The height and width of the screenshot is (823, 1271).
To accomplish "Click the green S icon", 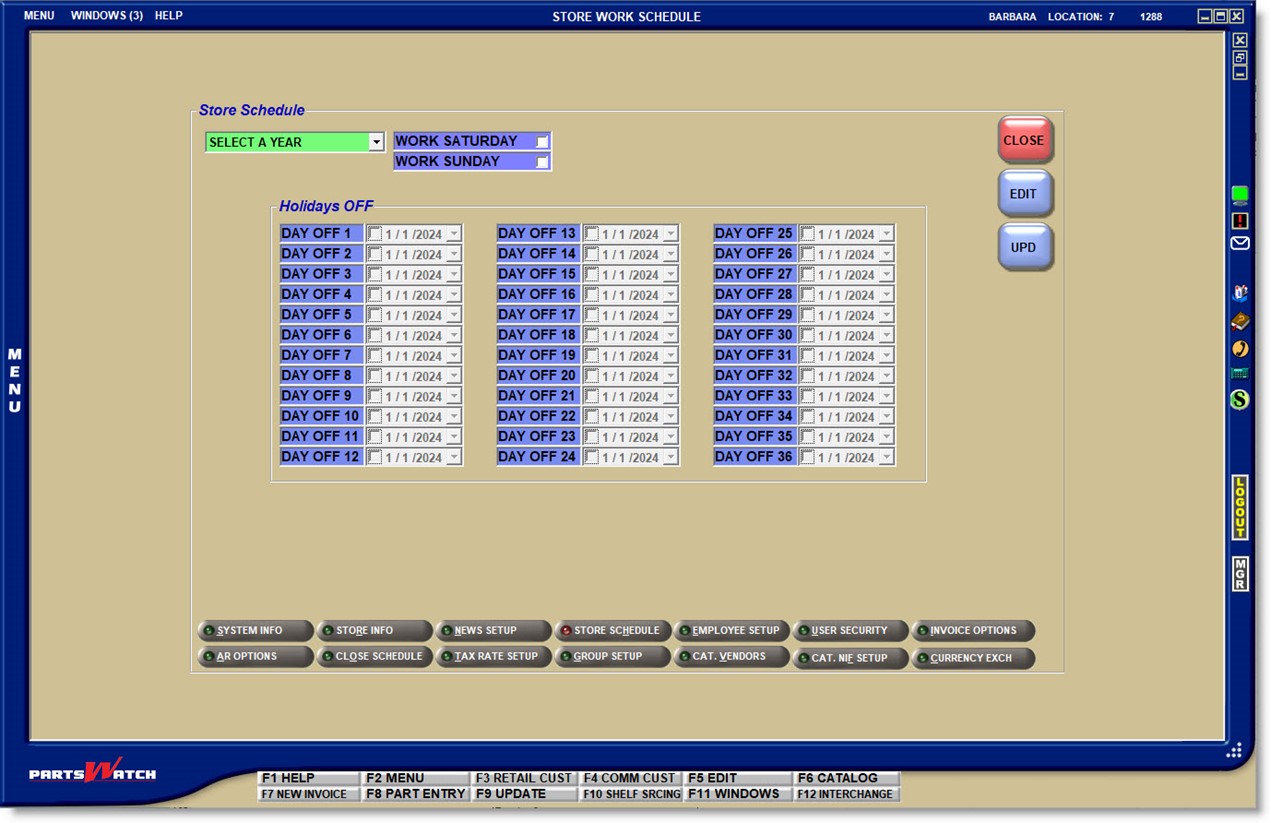I will tap(1240, 400).
